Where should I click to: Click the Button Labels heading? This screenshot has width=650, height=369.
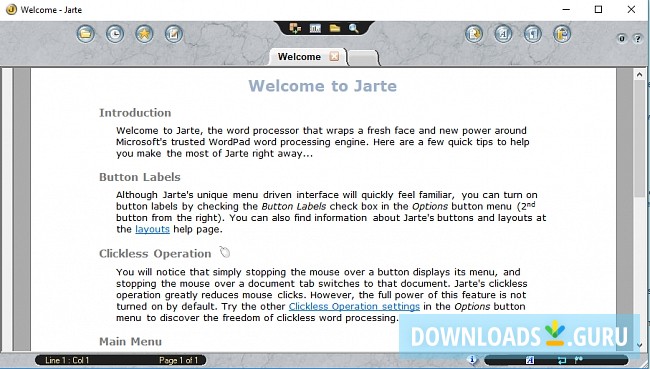coord(140,177)
